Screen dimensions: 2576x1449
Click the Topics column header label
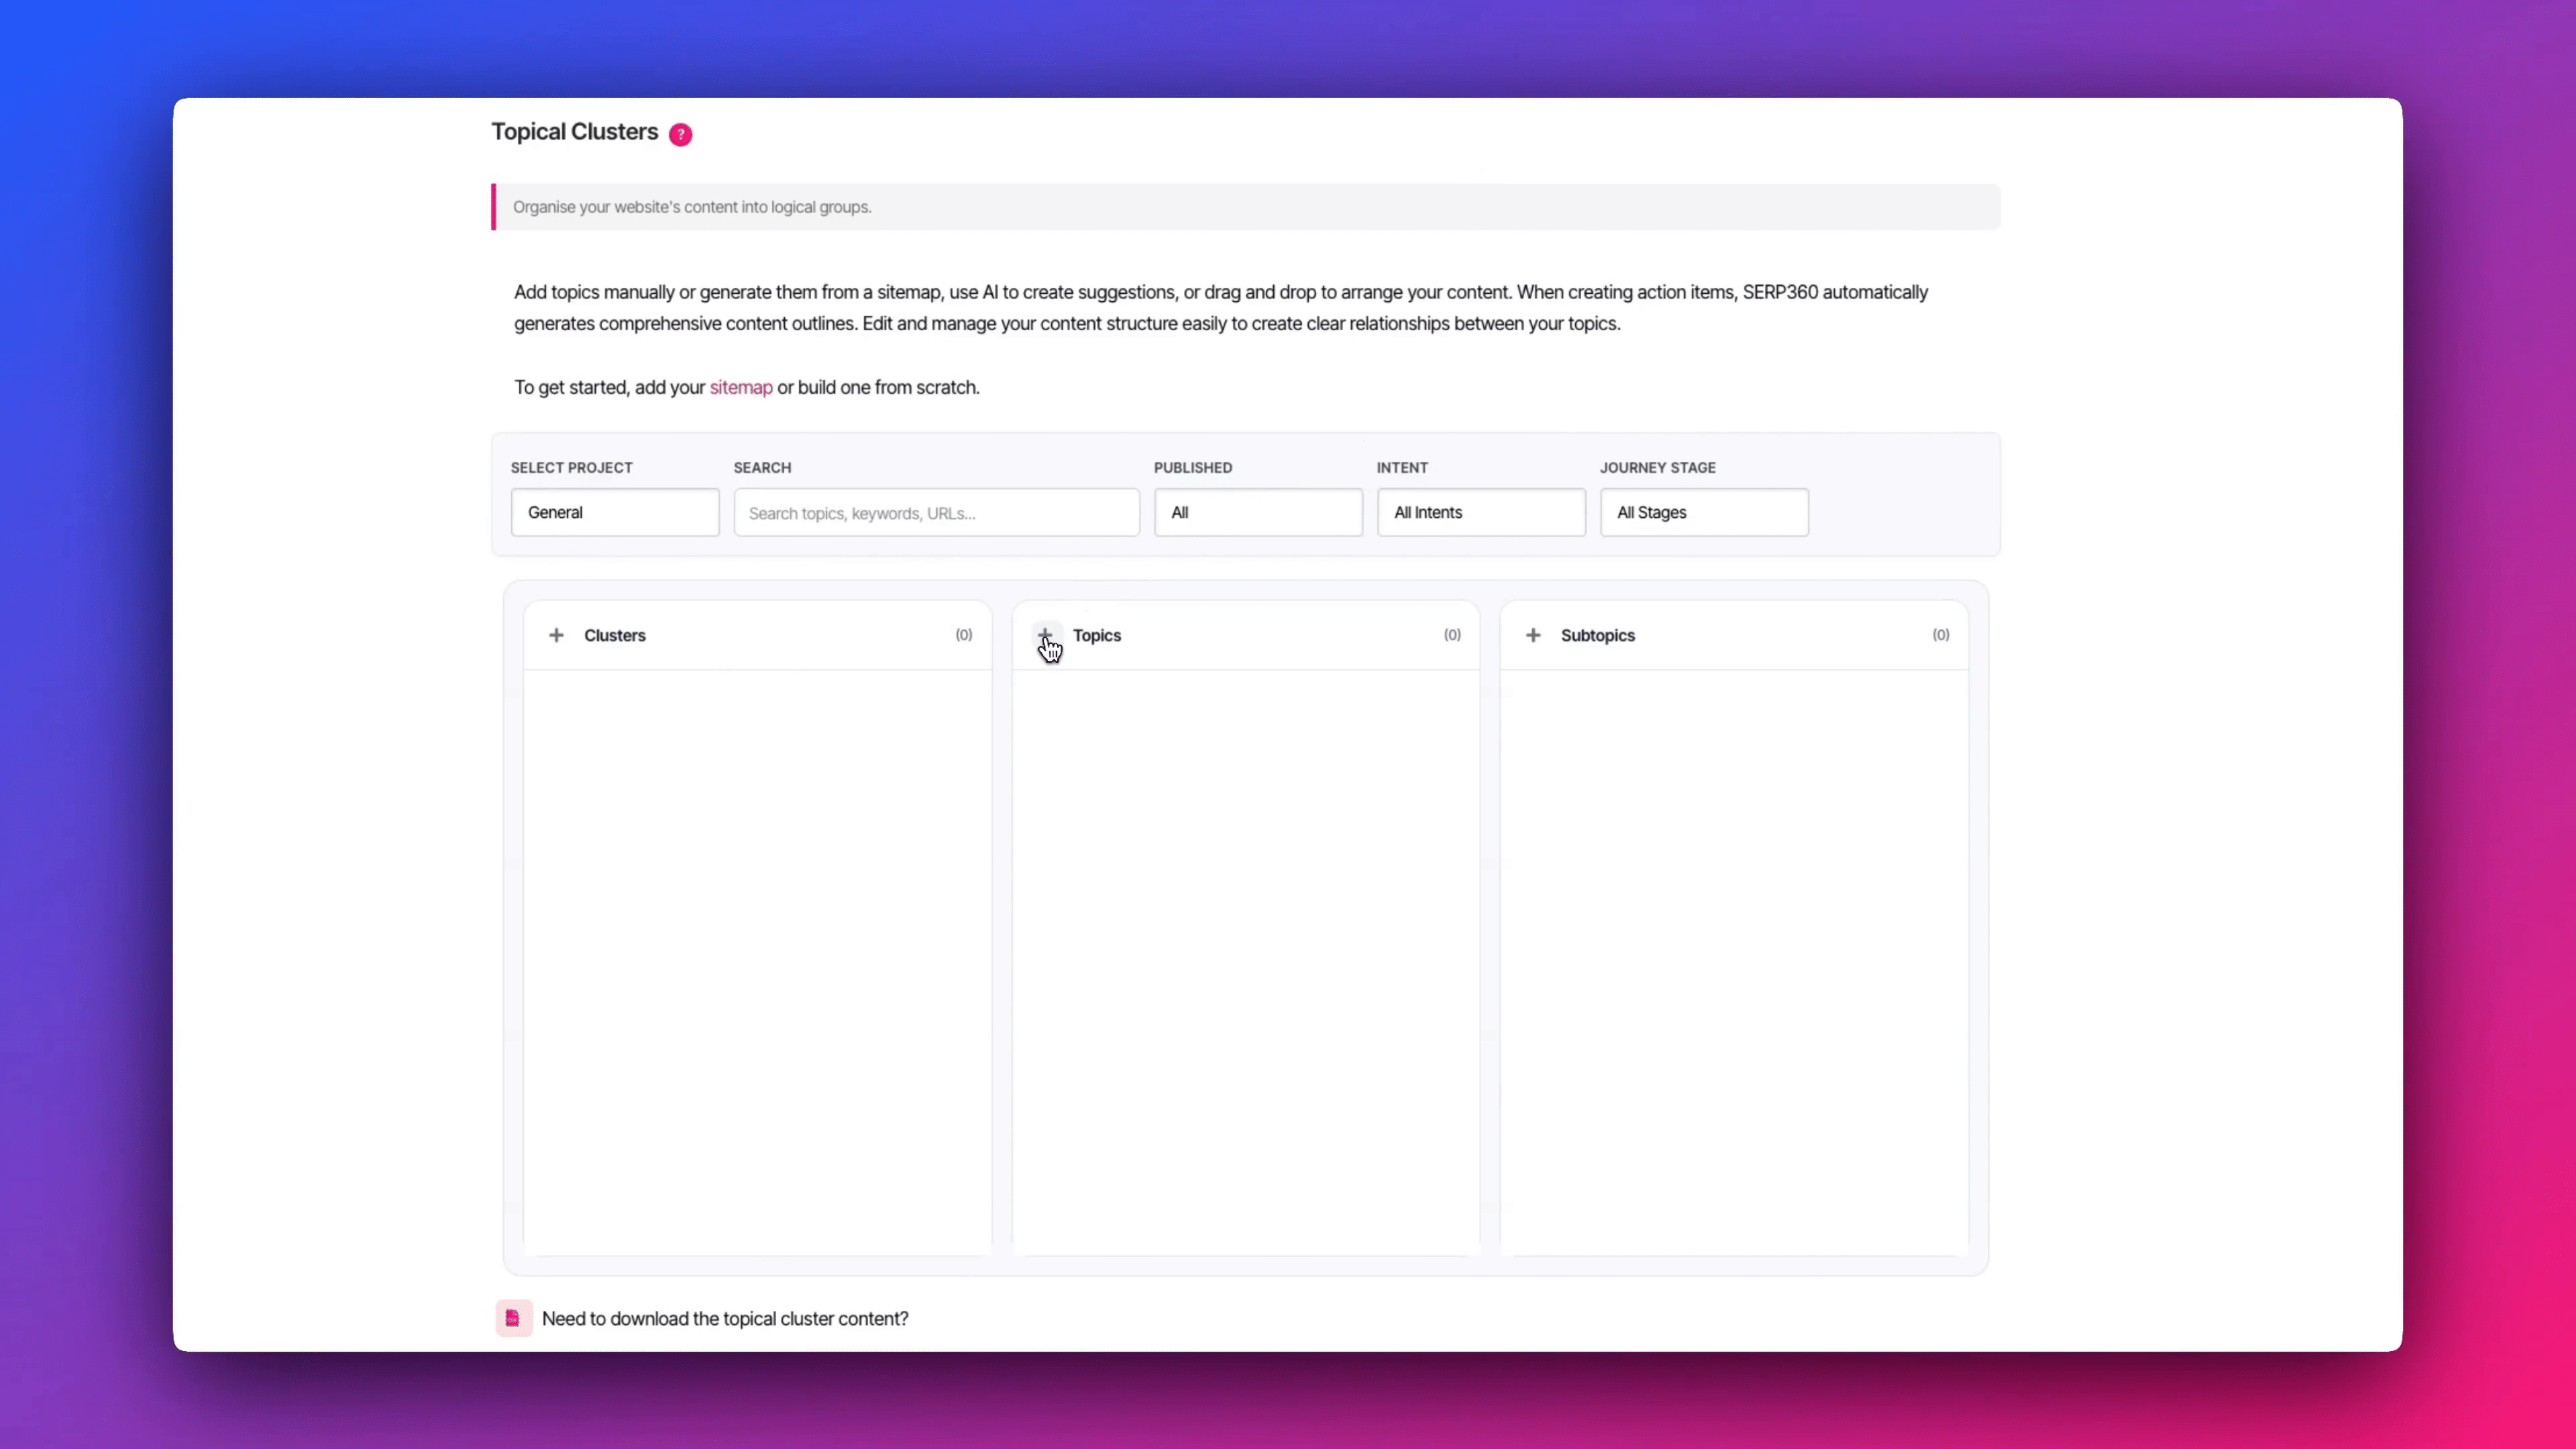[1096, 635]
